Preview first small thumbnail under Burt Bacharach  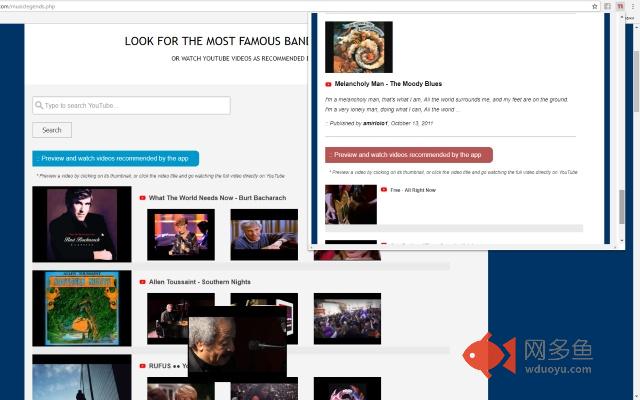click(x=181, y=235)
